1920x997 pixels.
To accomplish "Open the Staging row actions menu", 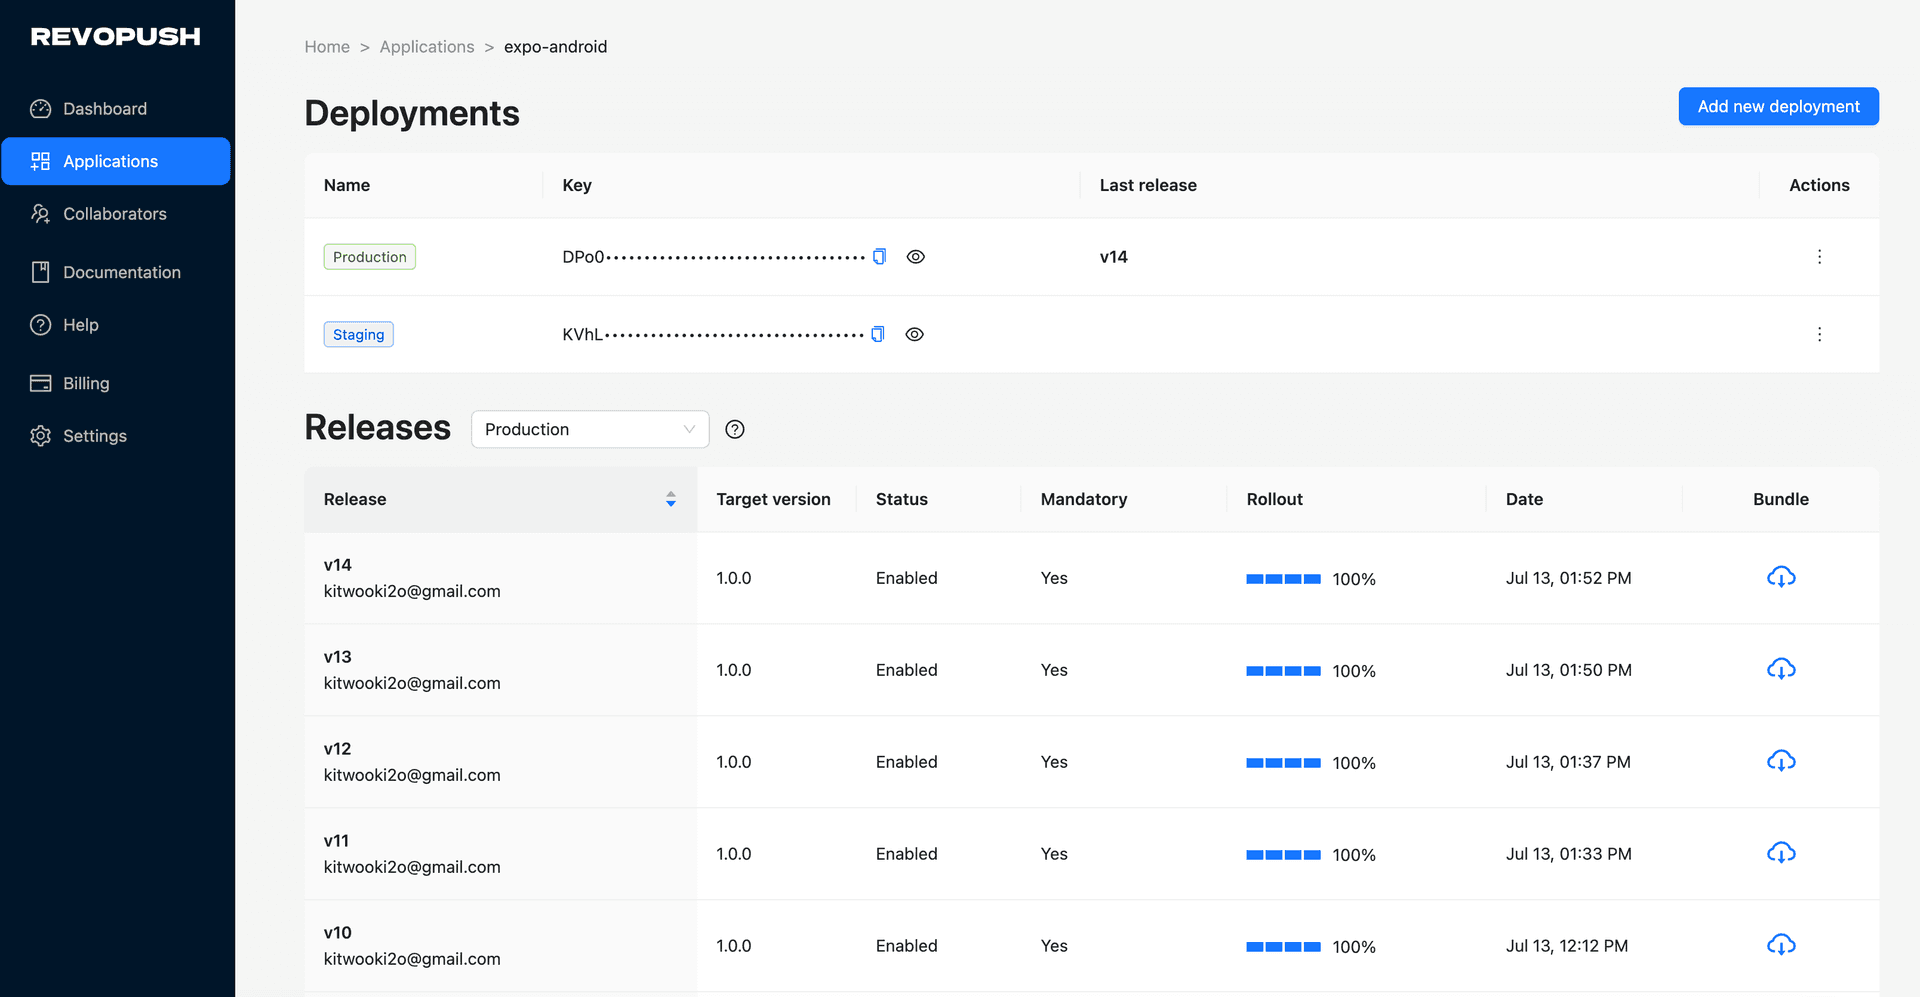I will [x=1819, y=334].
